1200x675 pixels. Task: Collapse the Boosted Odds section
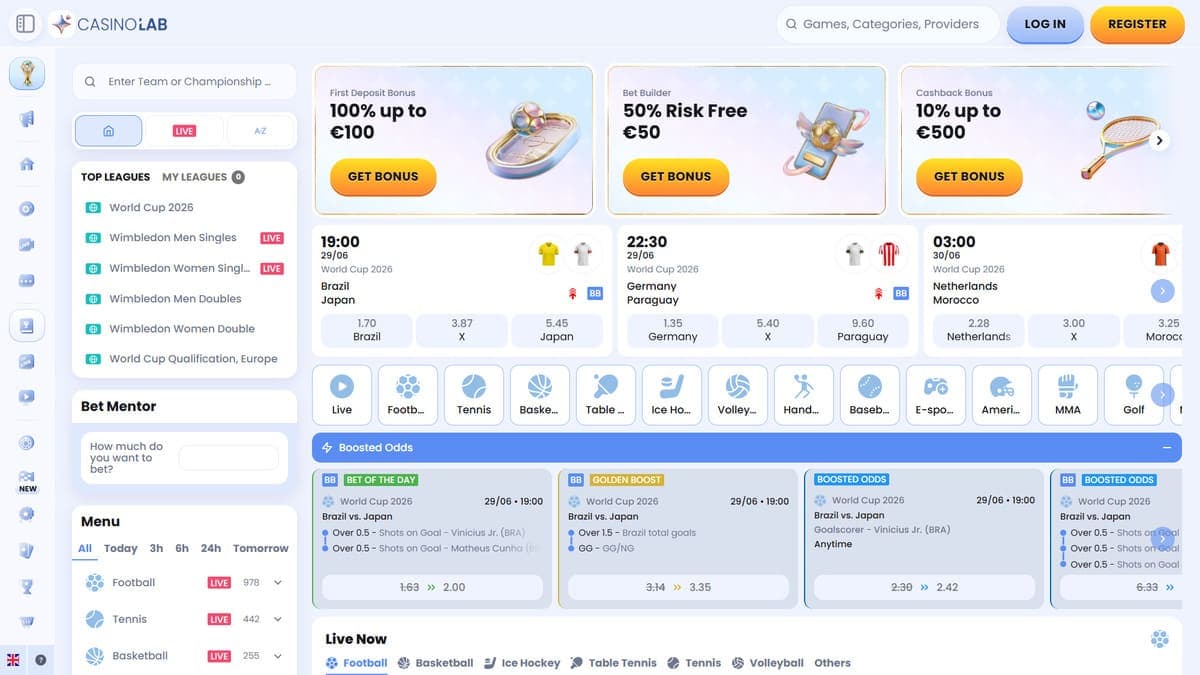pos(1167,447)
